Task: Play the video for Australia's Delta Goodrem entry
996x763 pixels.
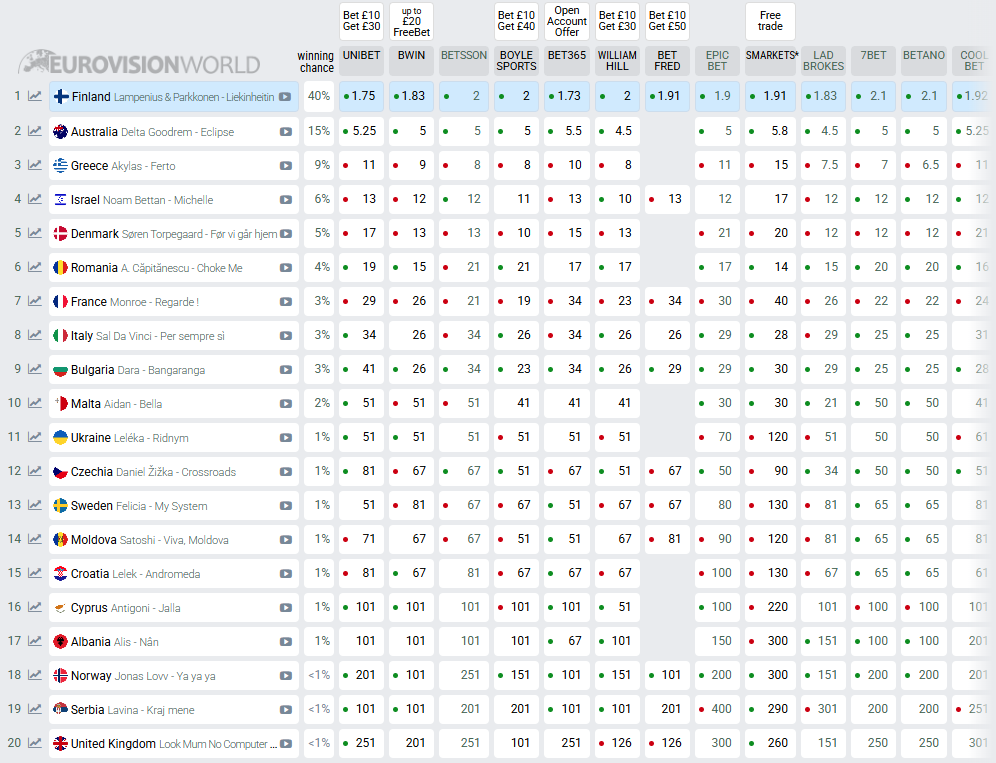Action: click(286, 132)
